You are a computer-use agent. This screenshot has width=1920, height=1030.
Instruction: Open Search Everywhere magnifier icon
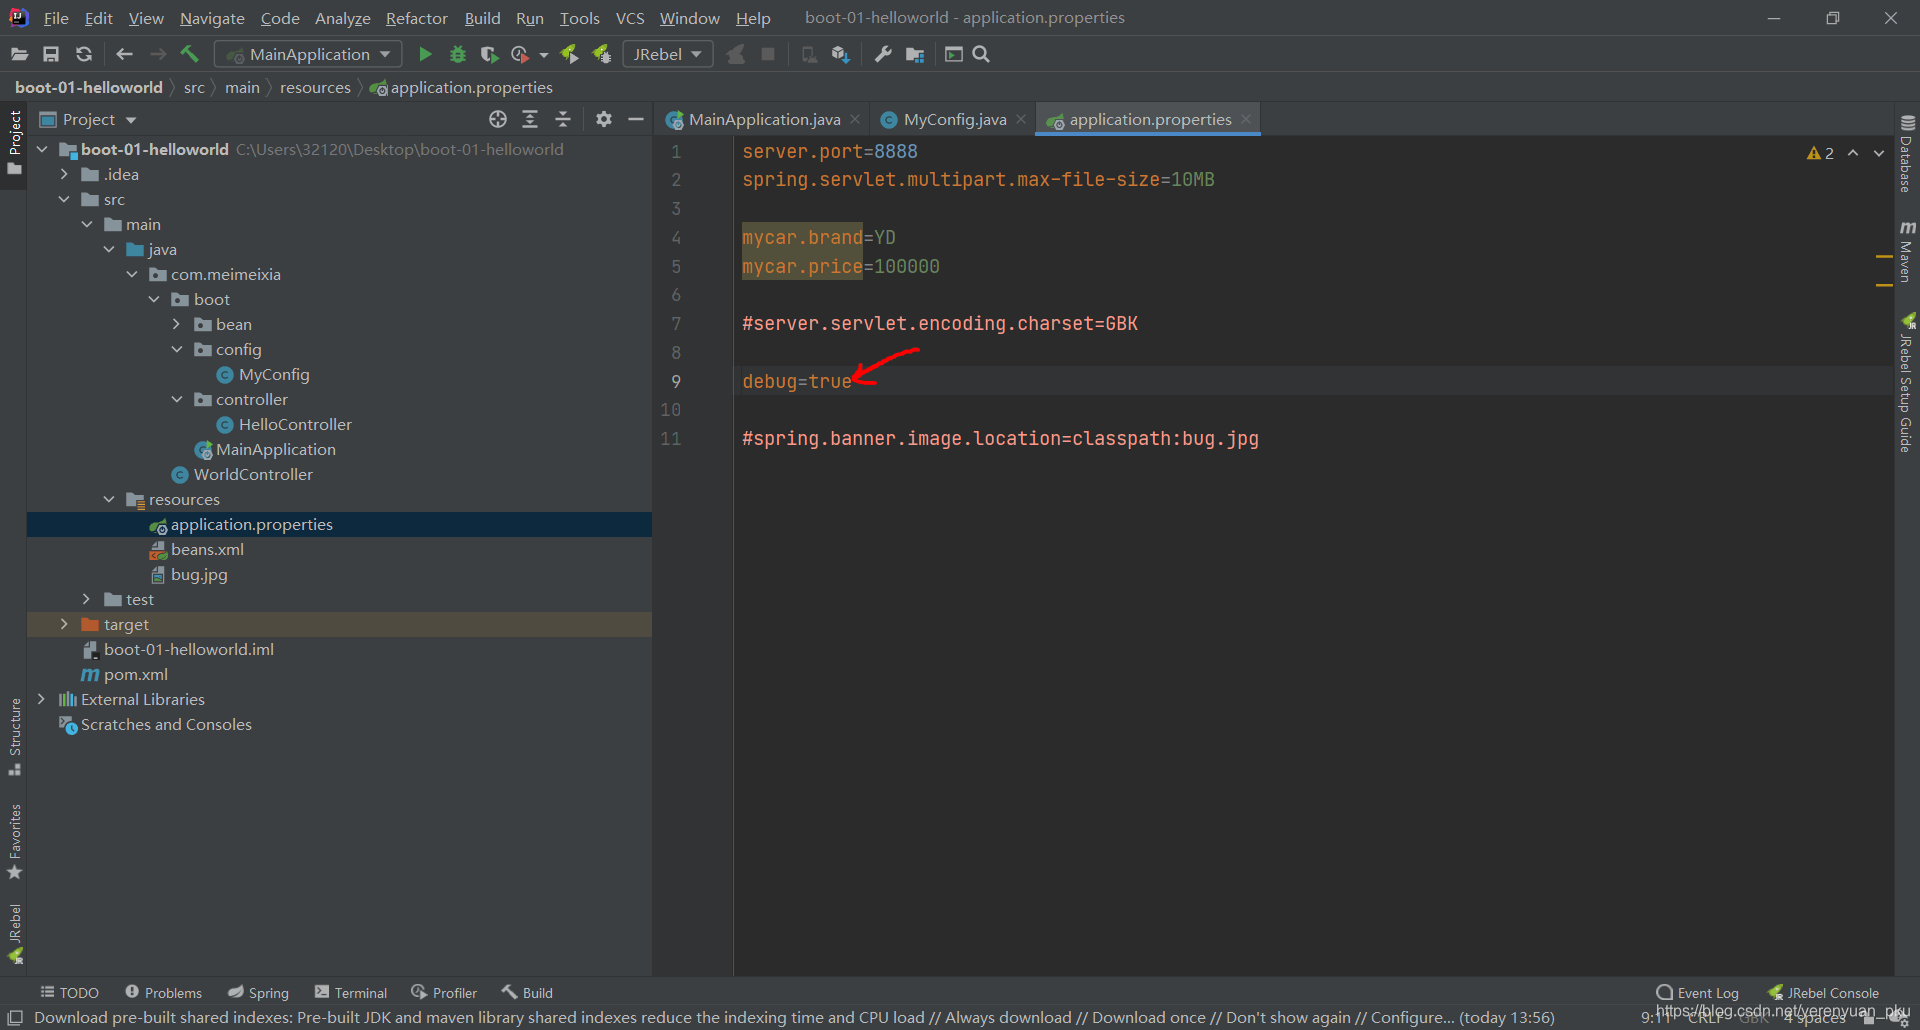click(982, 54)
